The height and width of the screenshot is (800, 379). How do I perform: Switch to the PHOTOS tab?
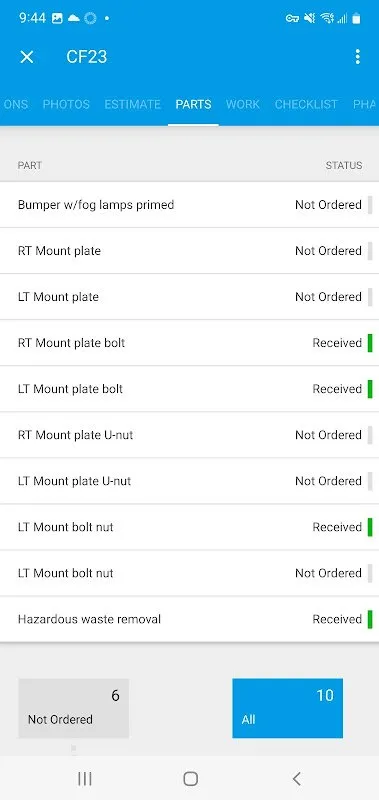tap(66, 105)
